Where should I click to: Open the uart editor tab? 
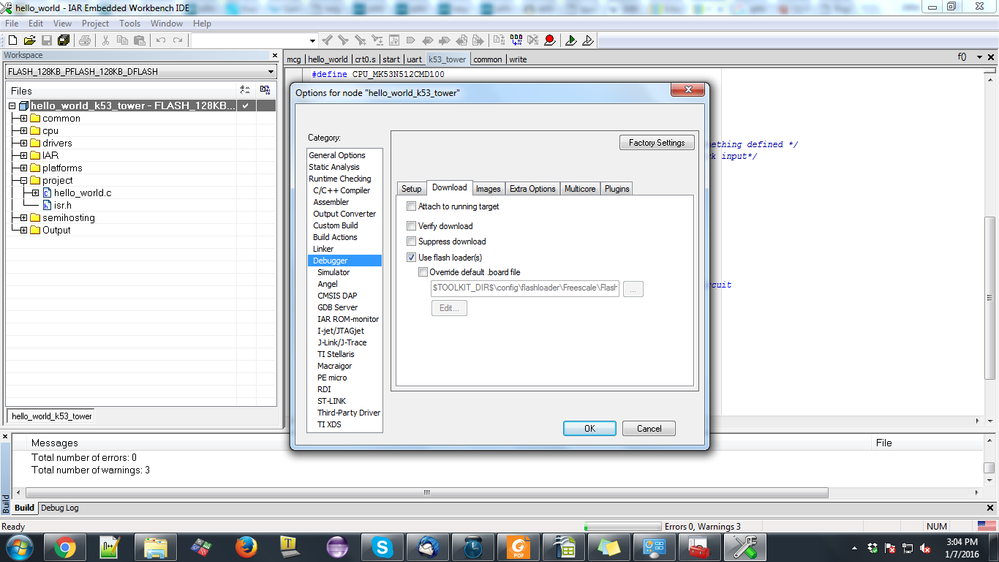[414, 59]
